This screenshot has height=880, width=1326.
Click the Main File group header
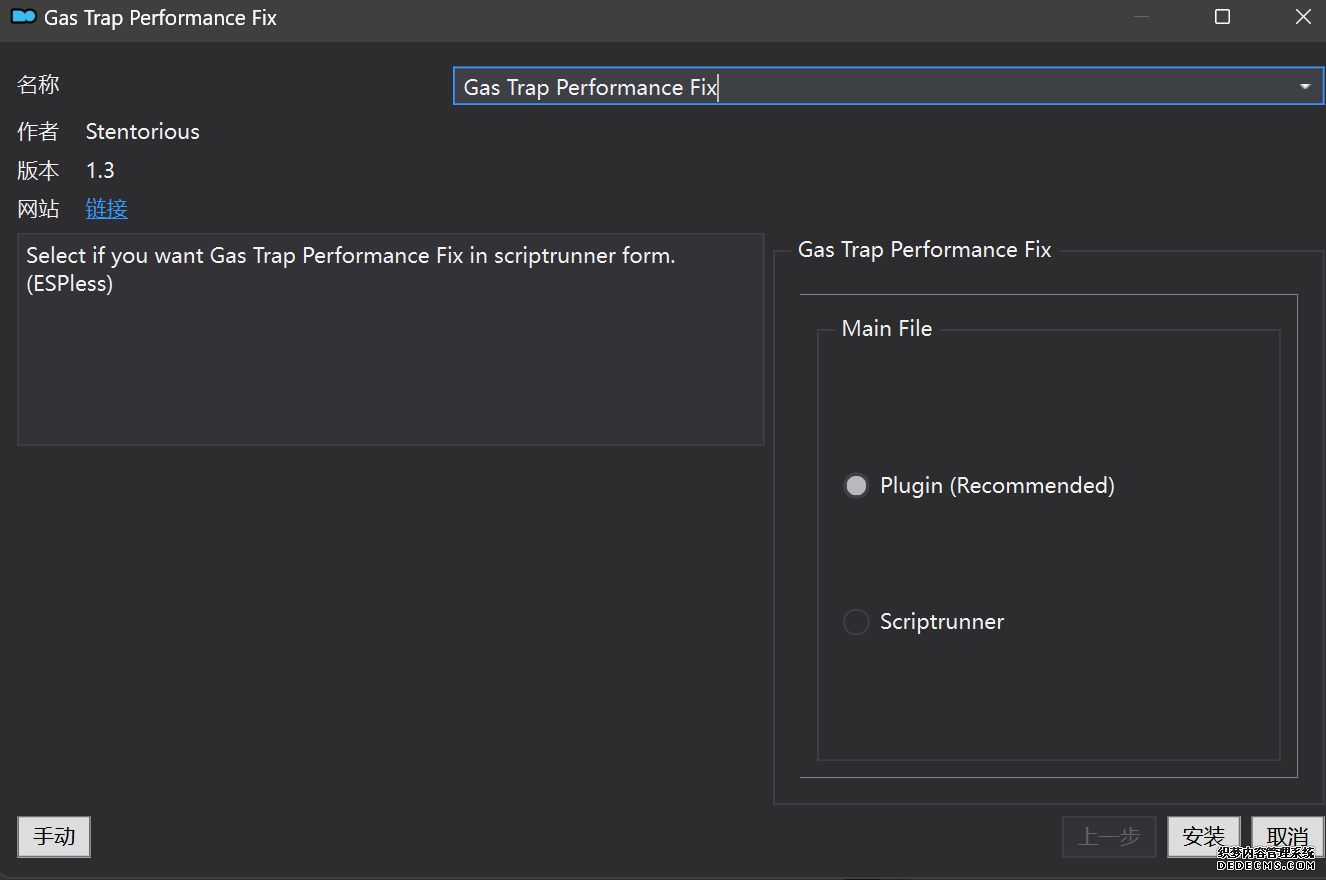click(886, 329)
